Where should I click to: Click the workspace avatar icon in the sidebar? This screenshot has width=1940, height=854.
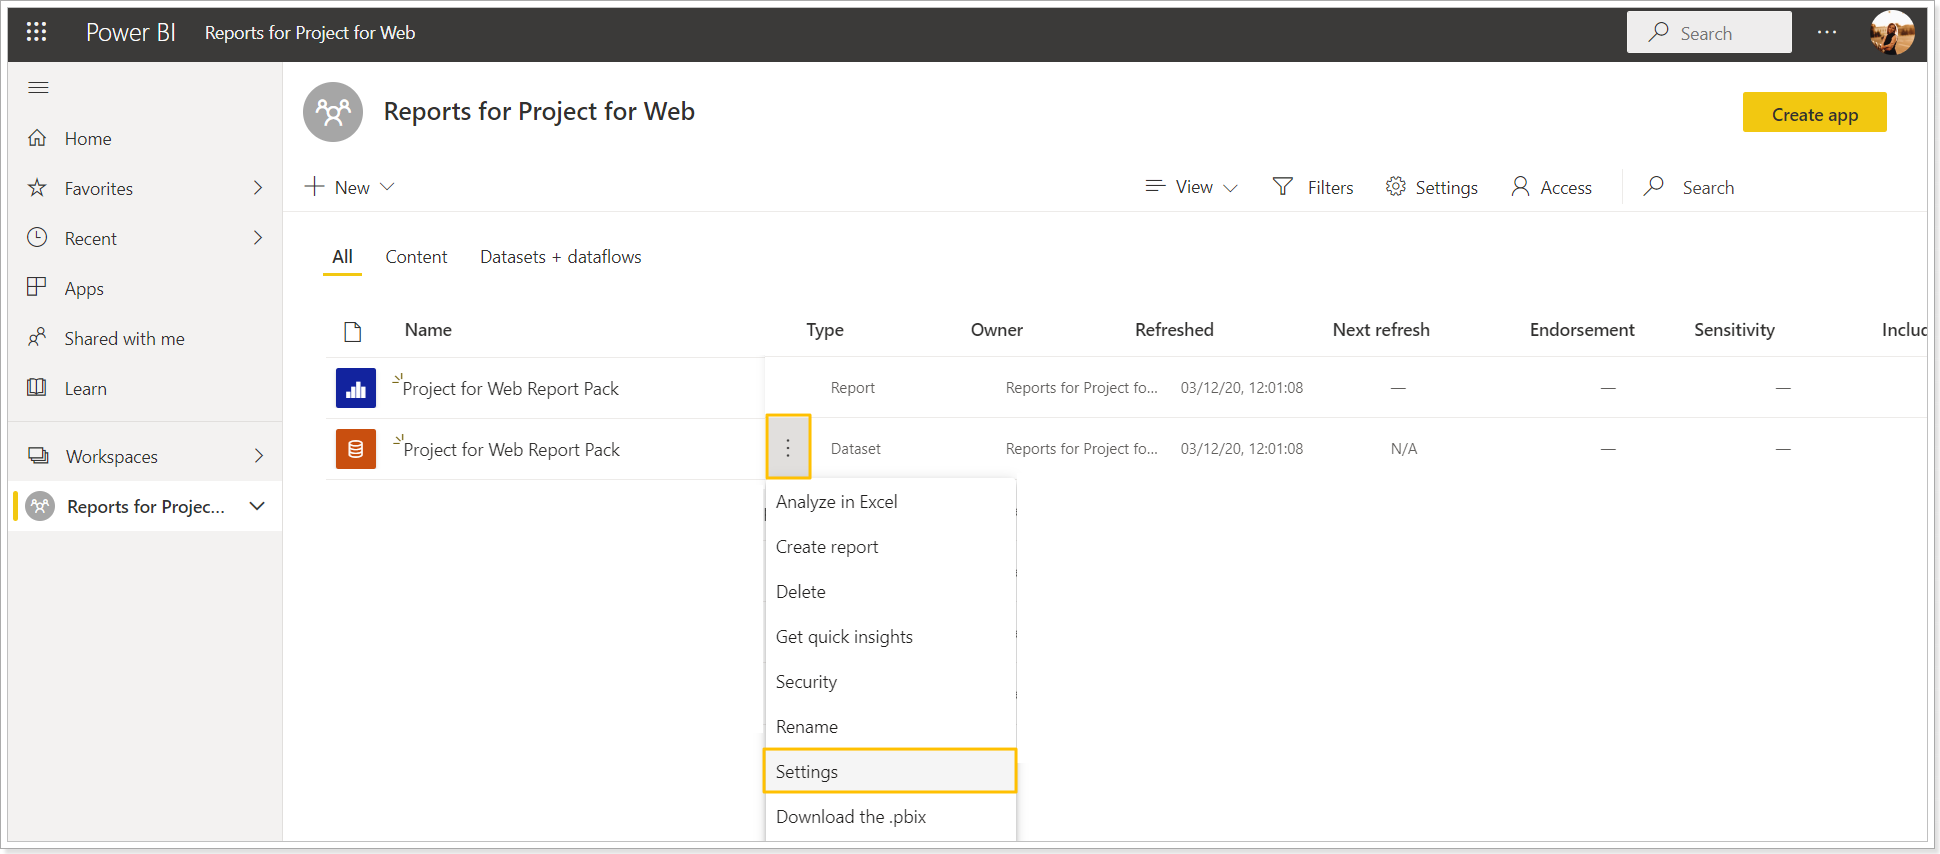pyautogui.click(x=40, y=506)
